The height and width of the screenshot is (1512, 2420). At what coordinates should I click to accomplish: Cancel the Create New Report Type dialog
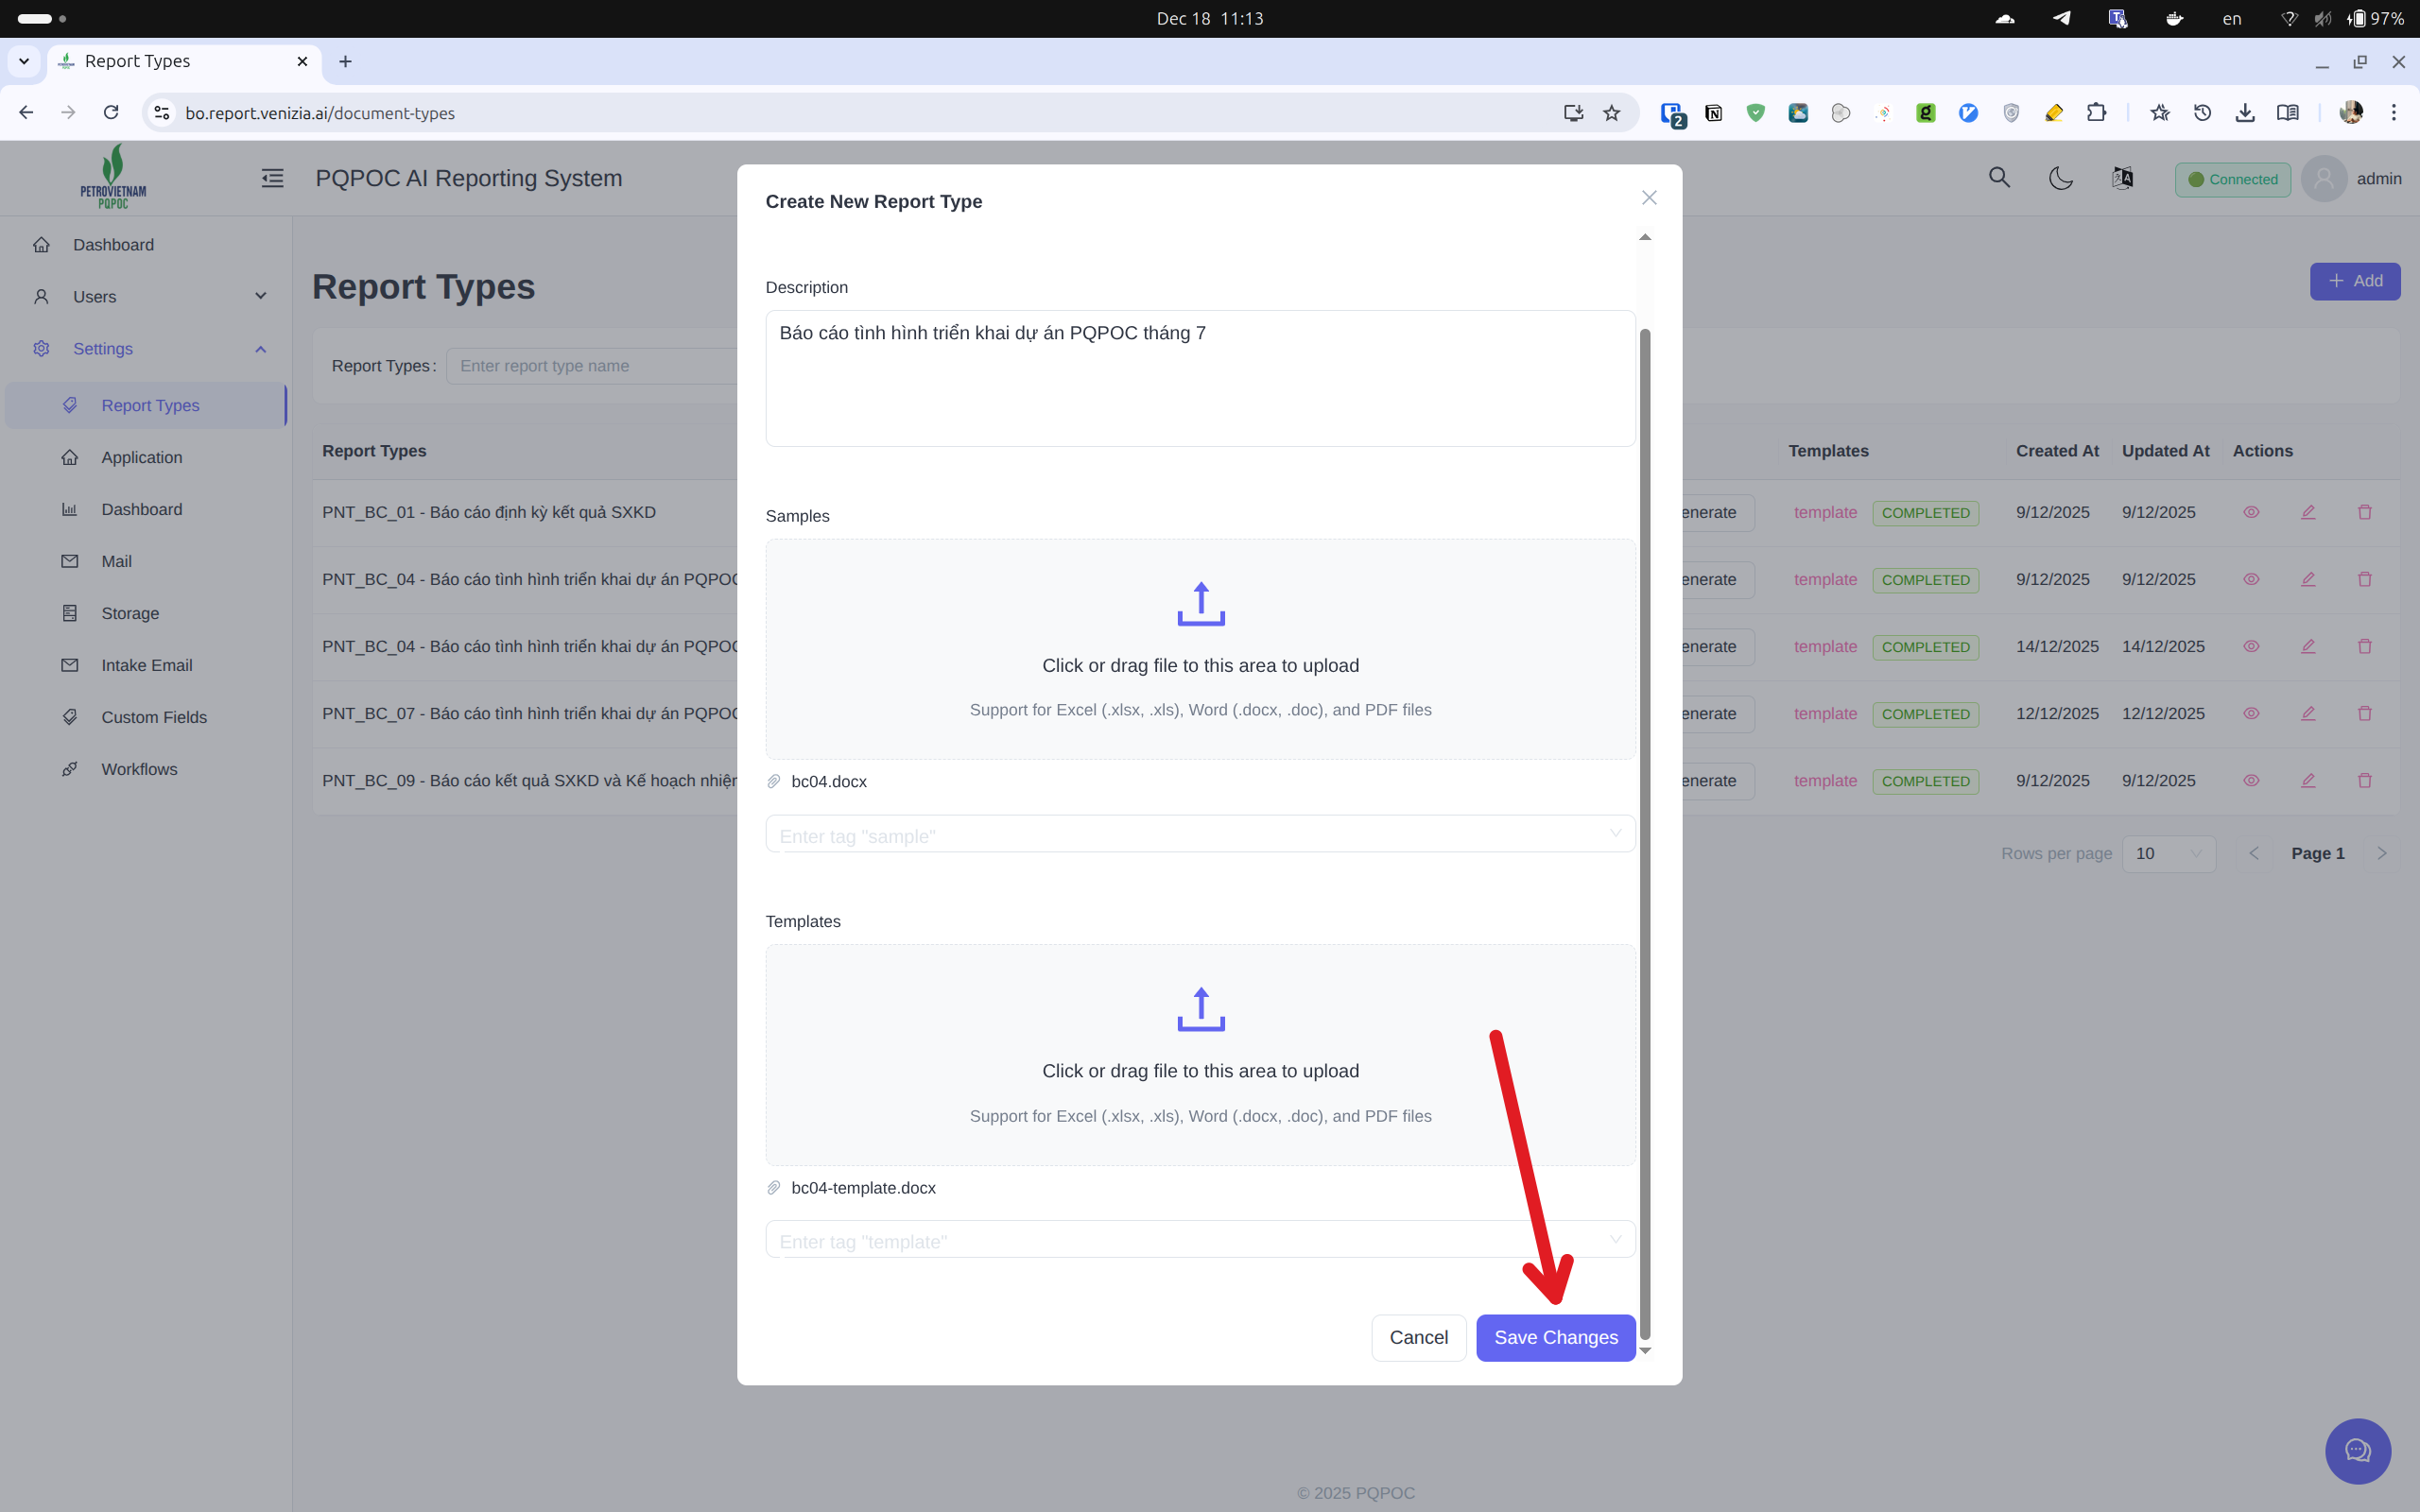pyautogui.click(x=1418, y=1337)
